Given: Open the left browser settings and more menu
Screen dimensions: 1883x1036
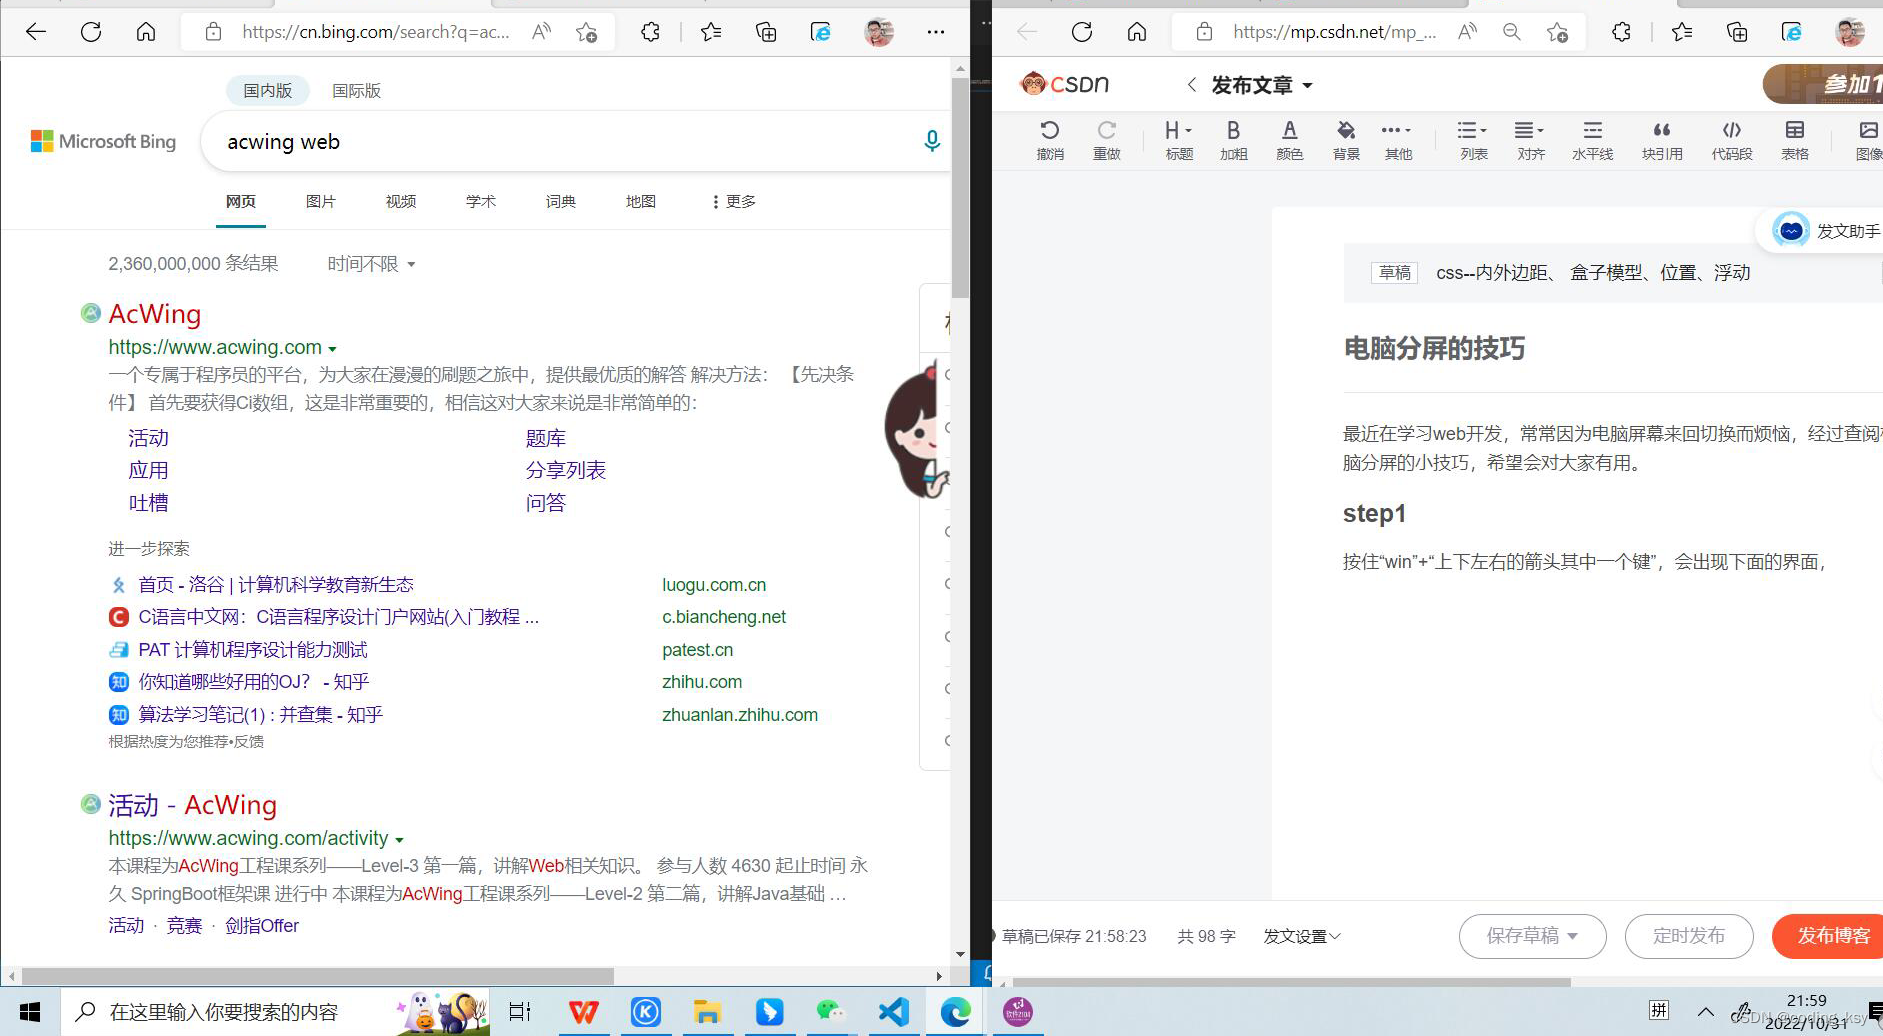Looking at the screenshot, I should point(935,32).
